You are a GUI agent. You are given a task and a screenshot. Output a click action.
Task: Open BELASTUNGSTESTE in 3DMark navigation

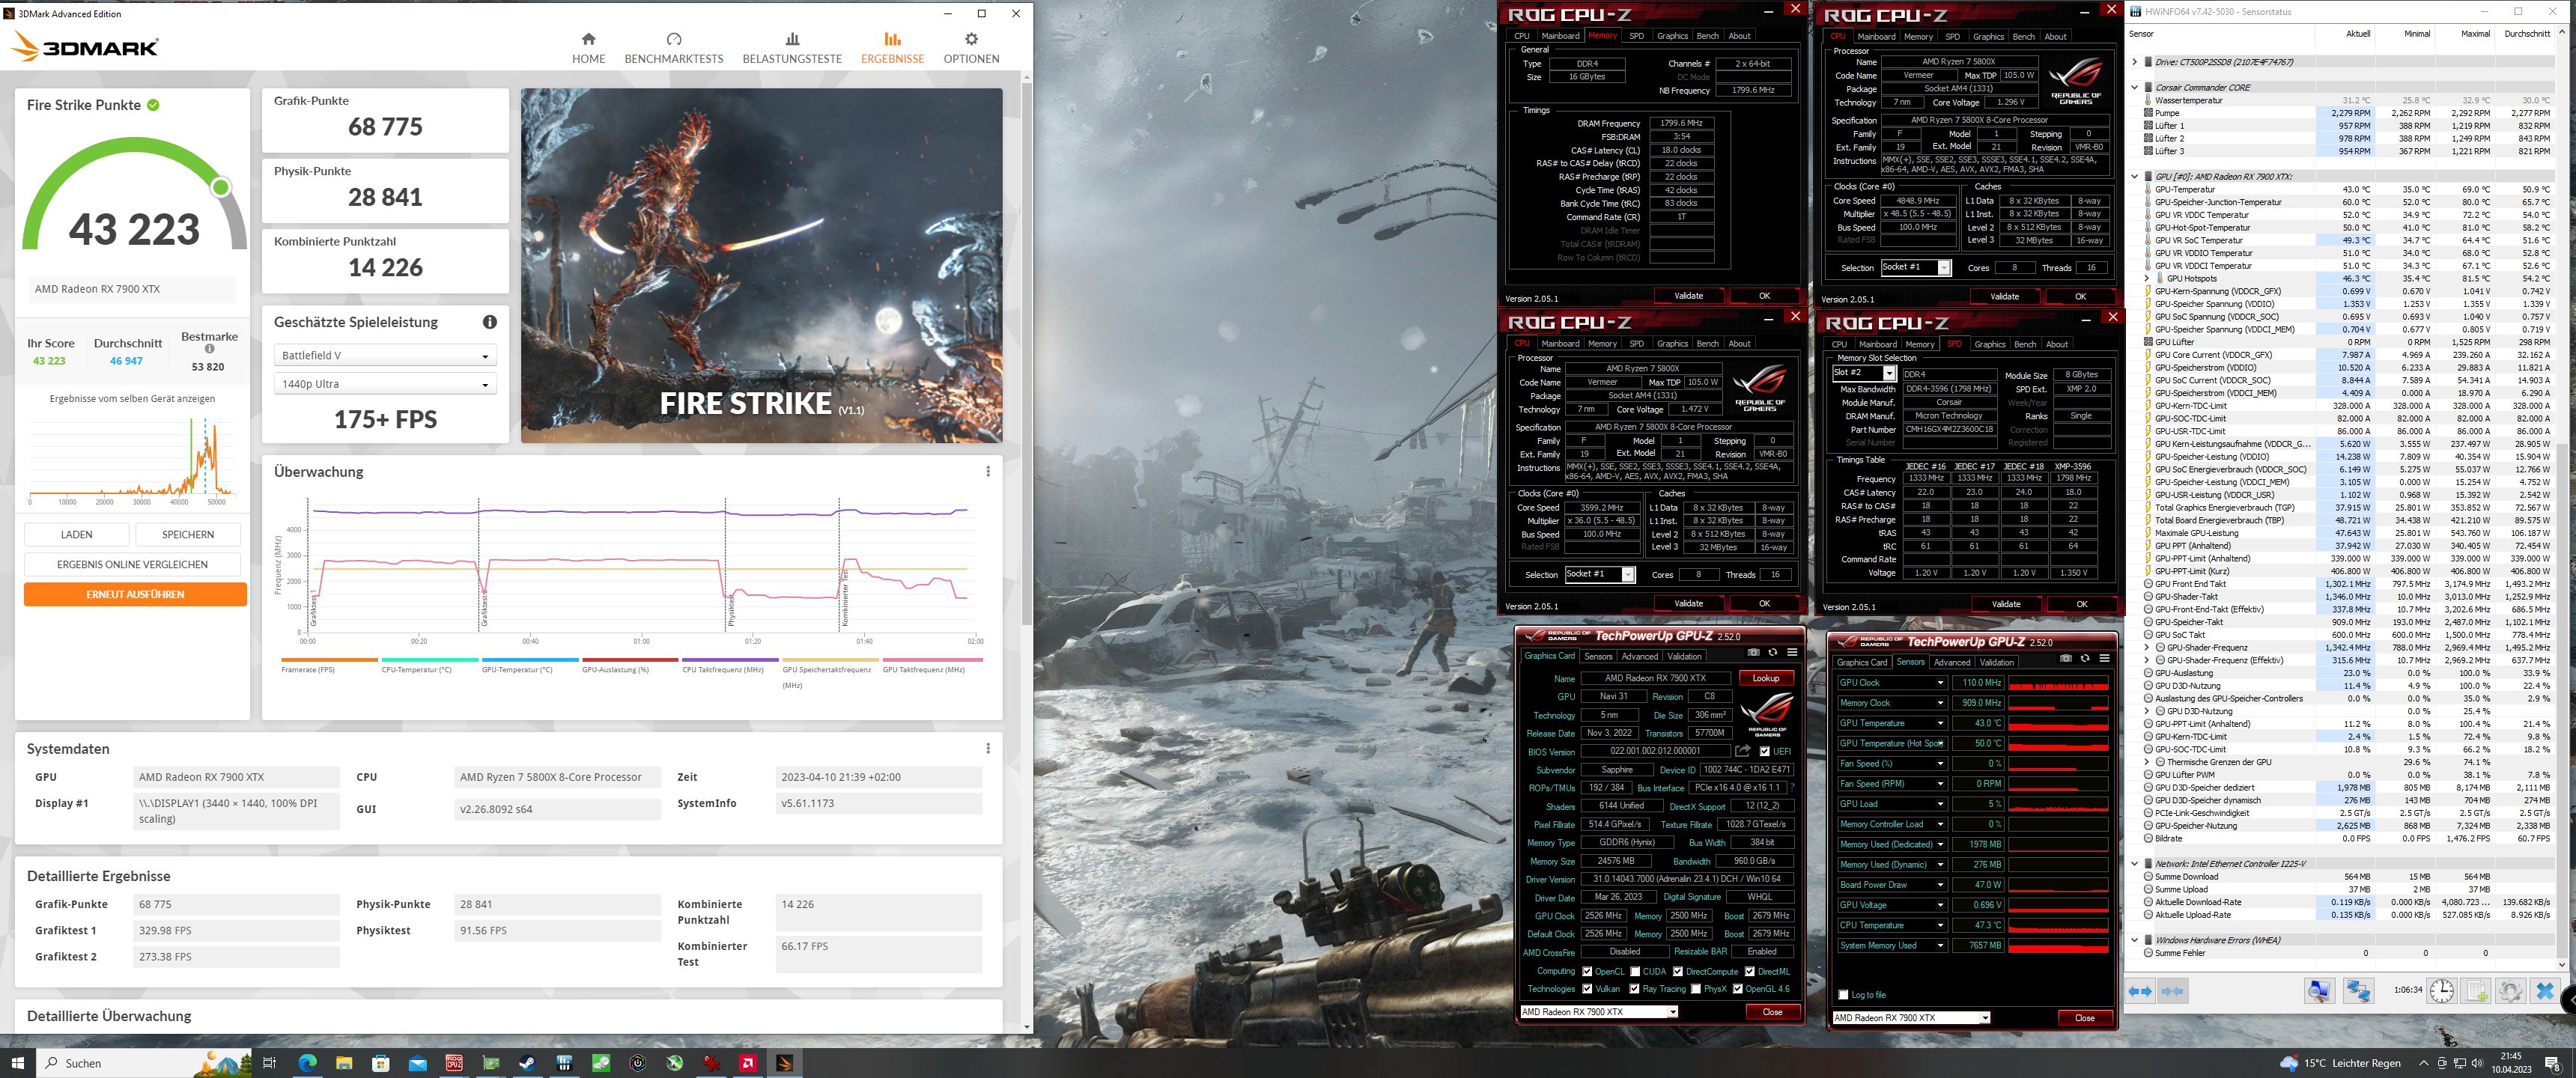pos(792,47)
